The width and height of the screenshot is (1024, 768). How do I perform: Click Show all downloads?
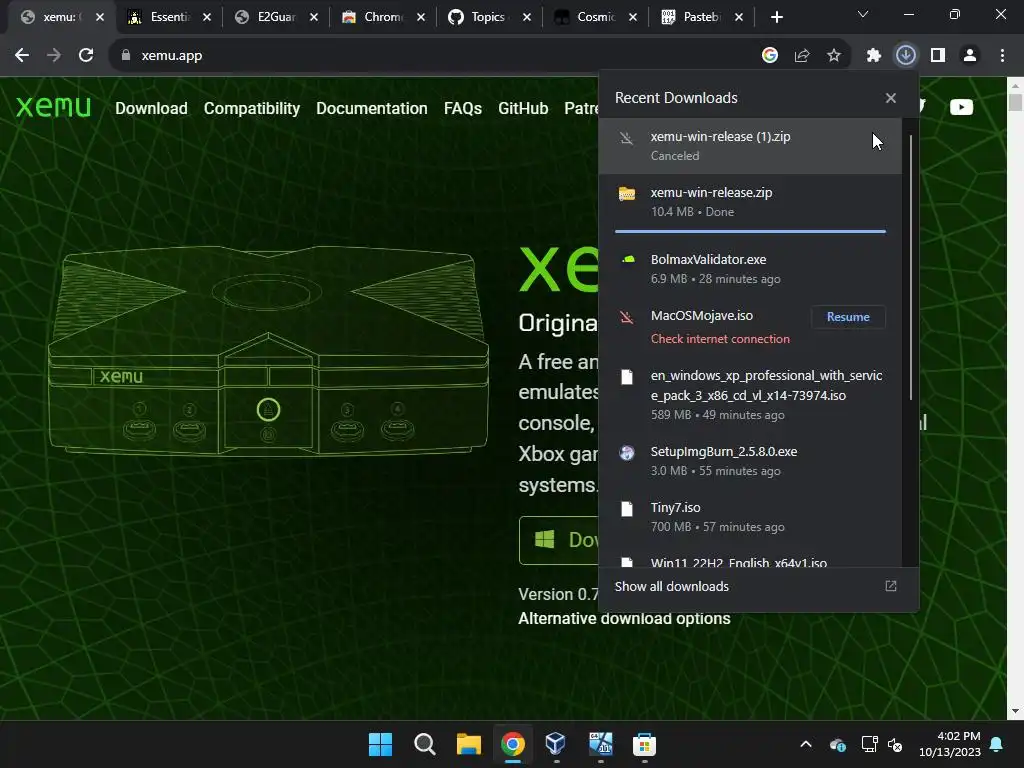(671, 586)
